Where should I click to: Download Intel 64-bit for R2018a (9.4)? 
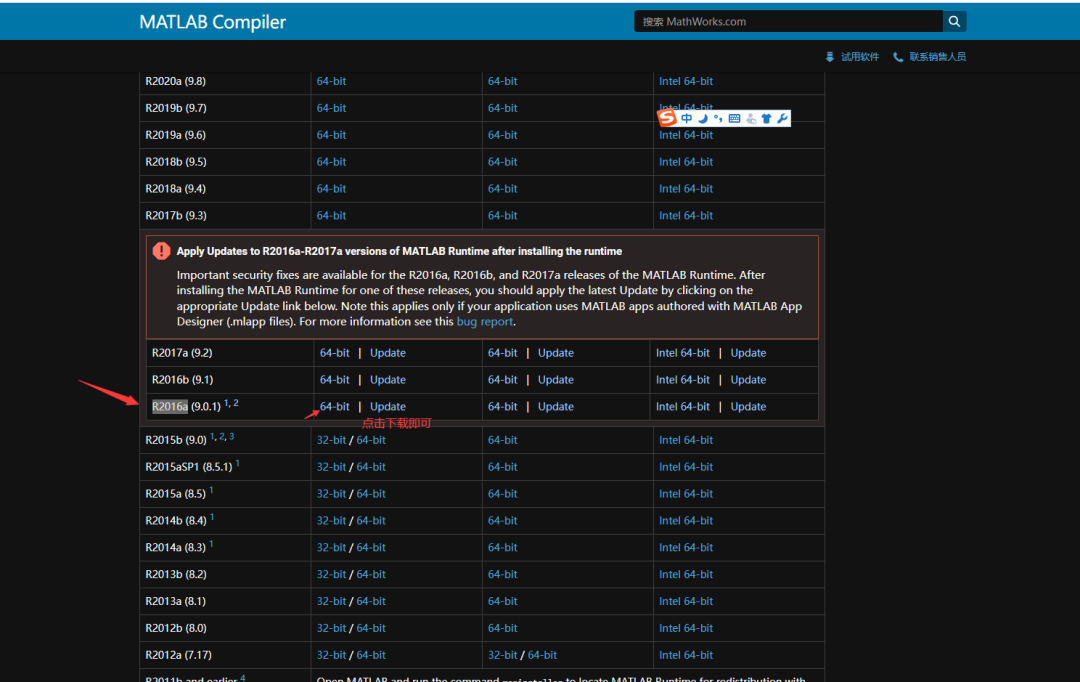click(x=685, y=189)
